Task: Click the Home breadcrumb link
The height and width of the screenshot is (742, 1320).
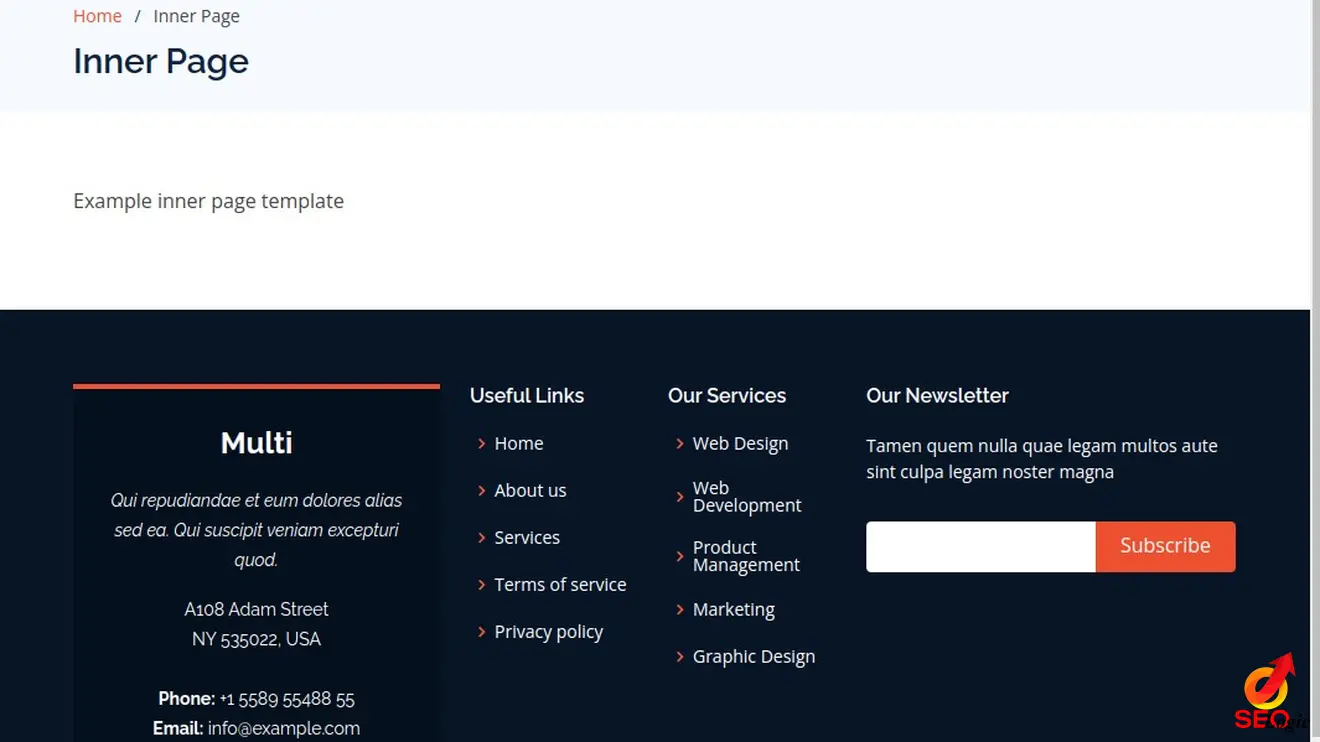Action: [97, 16]
